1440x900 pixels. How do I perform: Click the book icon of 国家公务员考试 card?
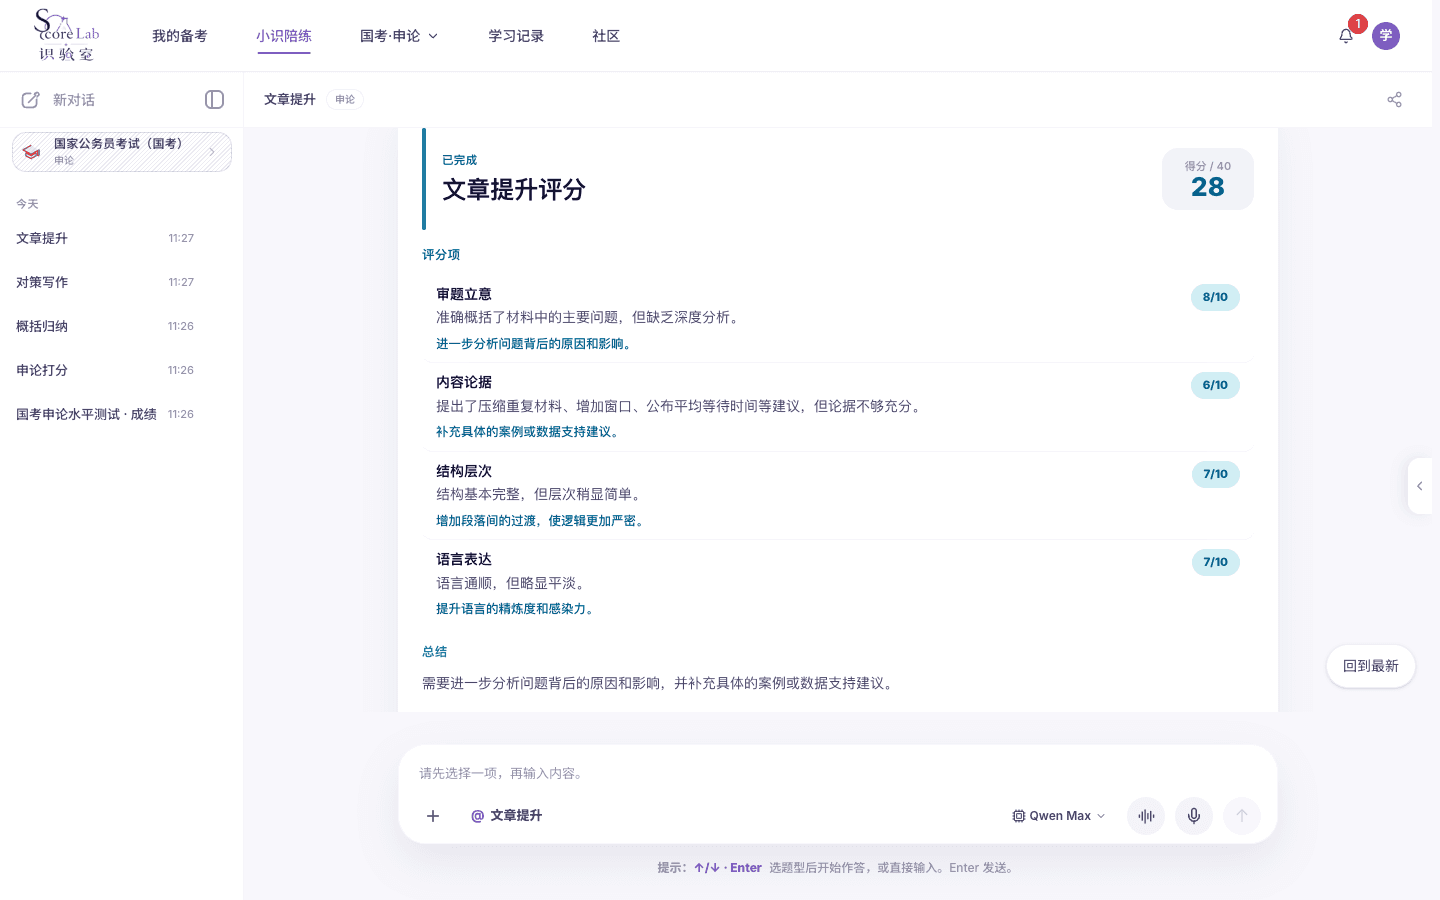32,152
